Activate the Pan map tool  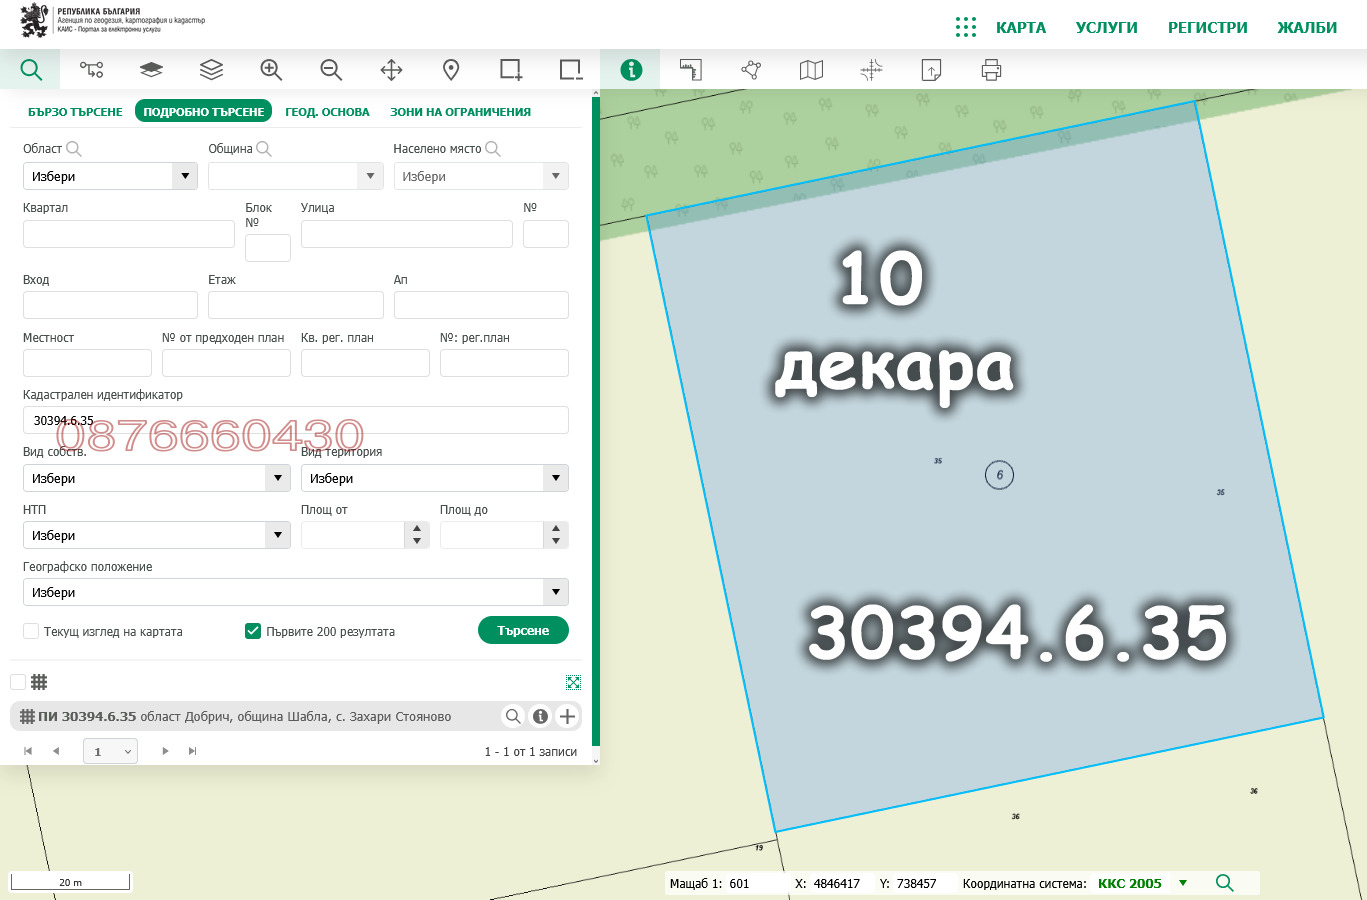coord(390,70)
